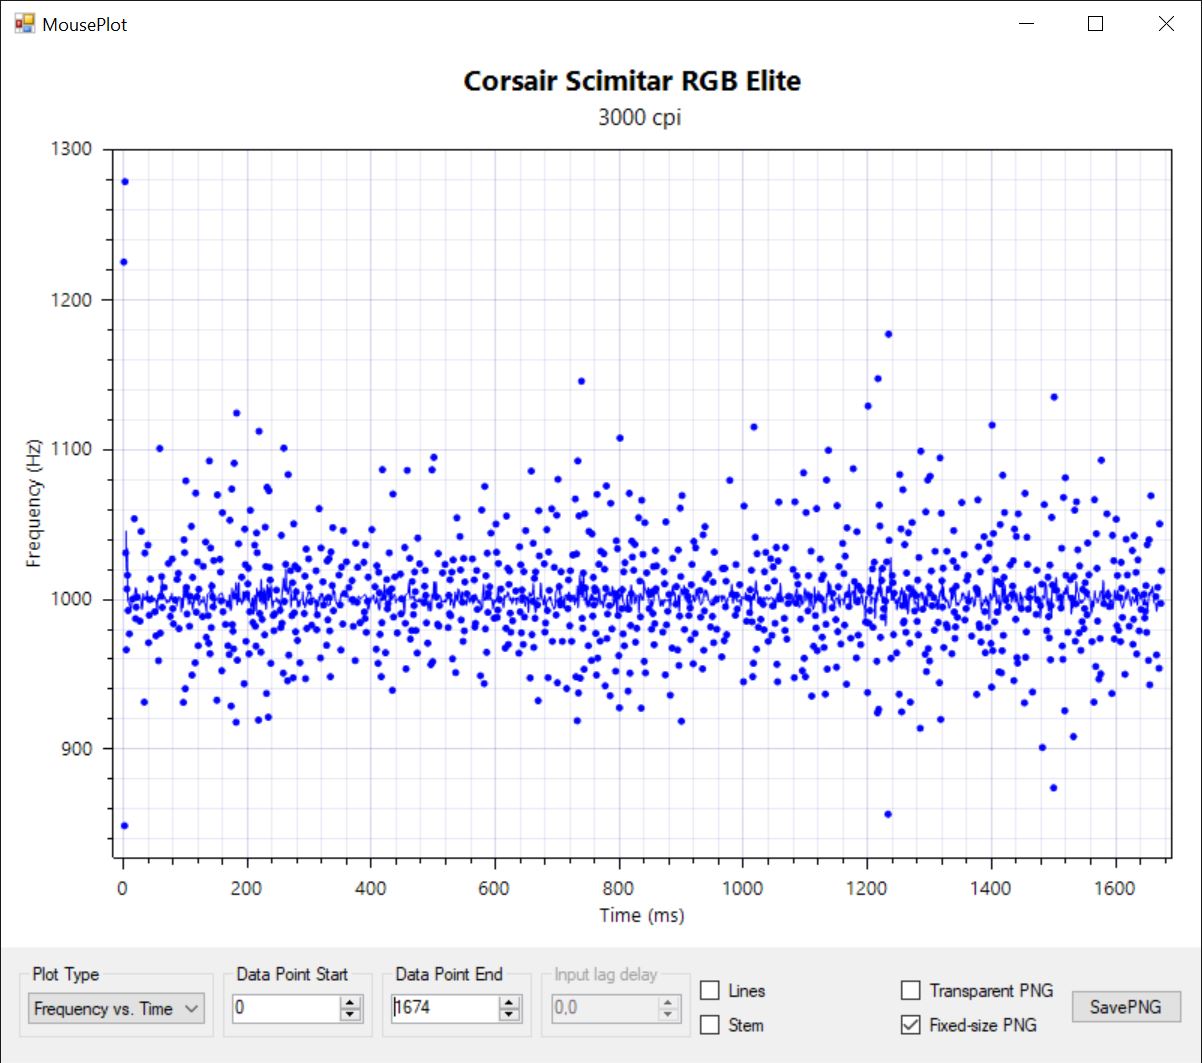Click the 1200 x-axis tick label
The height and width of the screenshot is (1063, 1202).
point(867,887)
